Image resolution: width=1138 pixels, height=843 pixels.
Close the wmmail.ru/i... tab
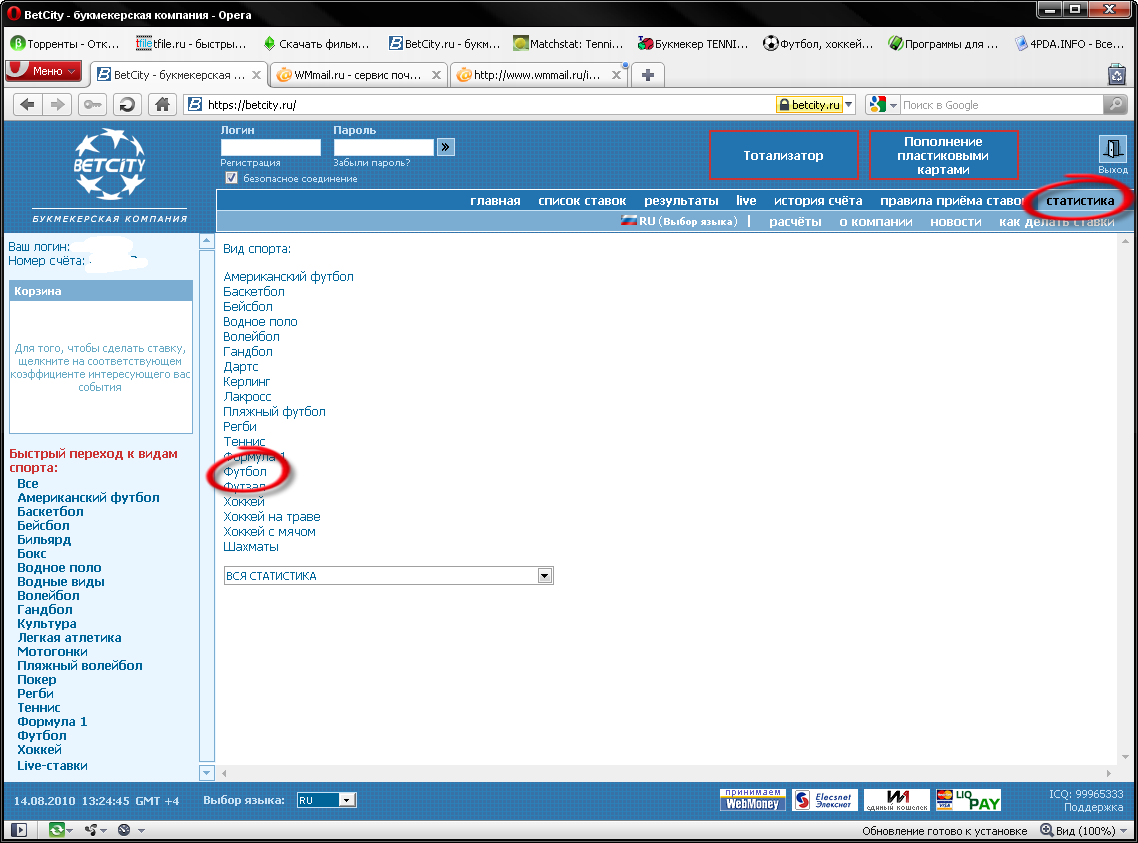616,75
